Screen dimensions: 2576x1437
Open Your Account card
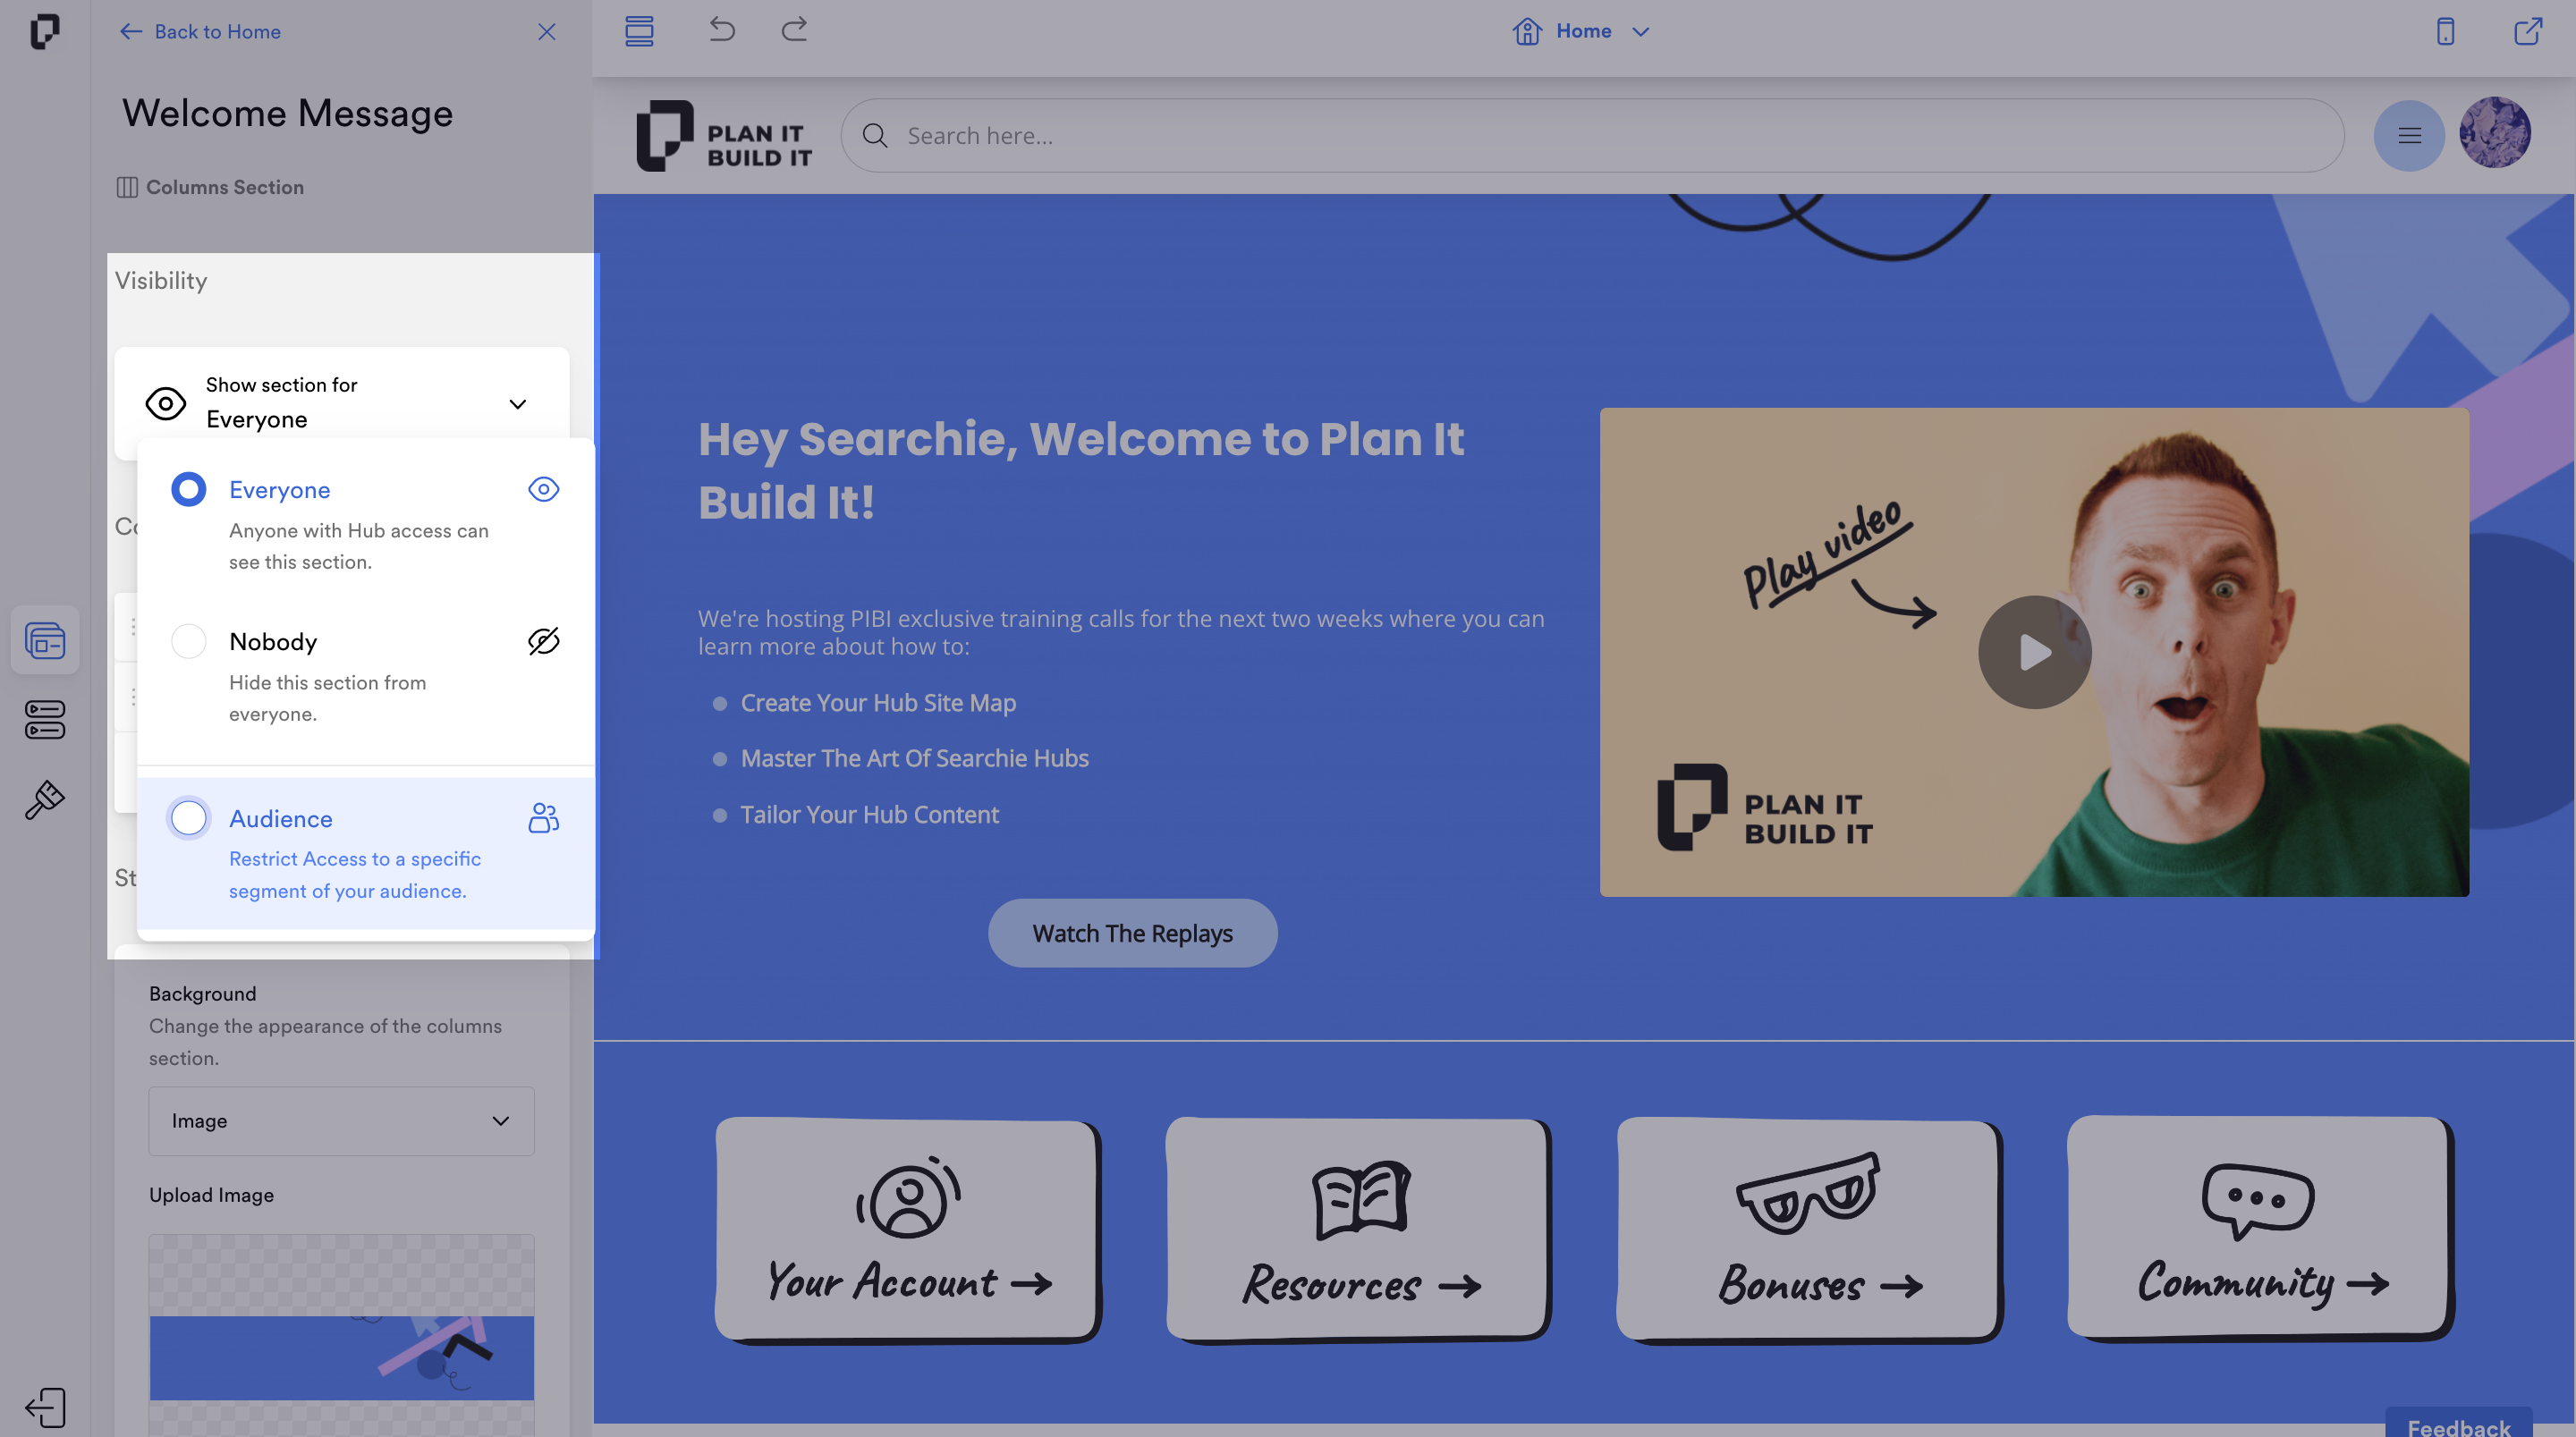coord(907,1230)
